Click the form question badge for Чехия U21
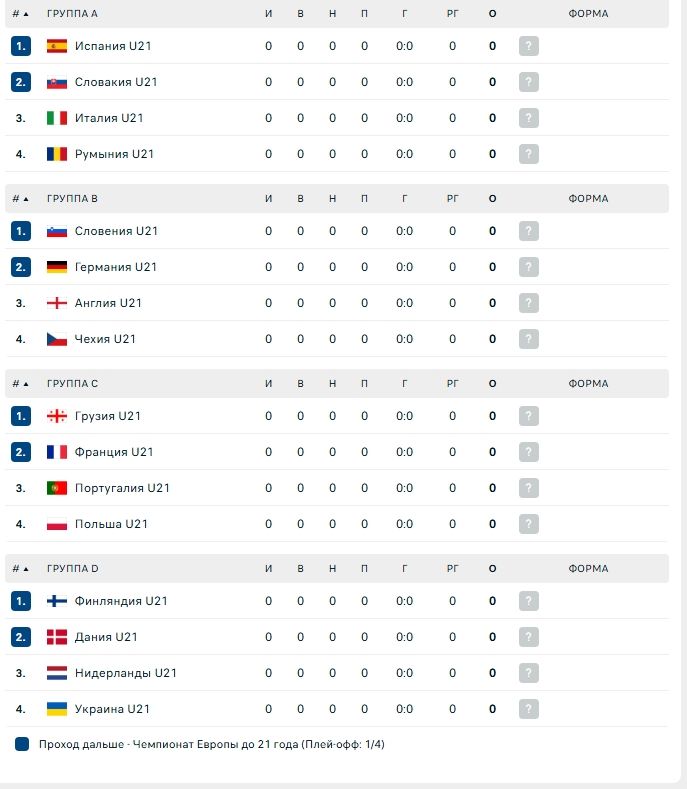687x789 pixels. (x=528, y=339)
